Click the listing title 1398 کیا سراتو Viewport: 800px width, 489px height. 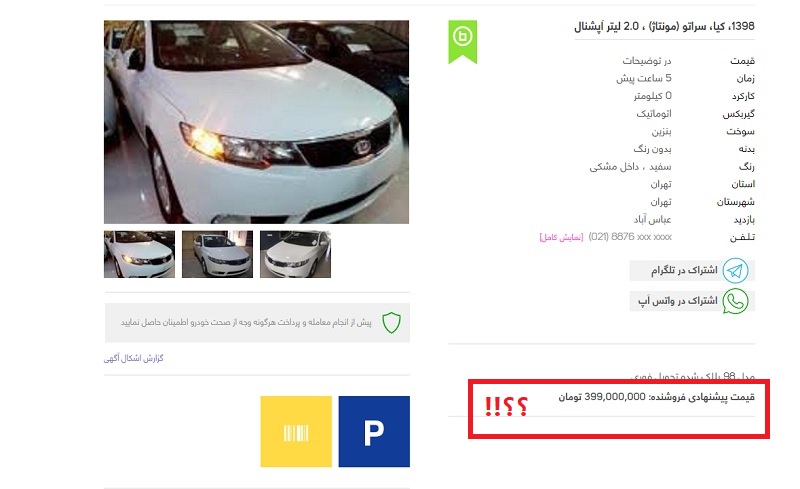tap(664, 27)
